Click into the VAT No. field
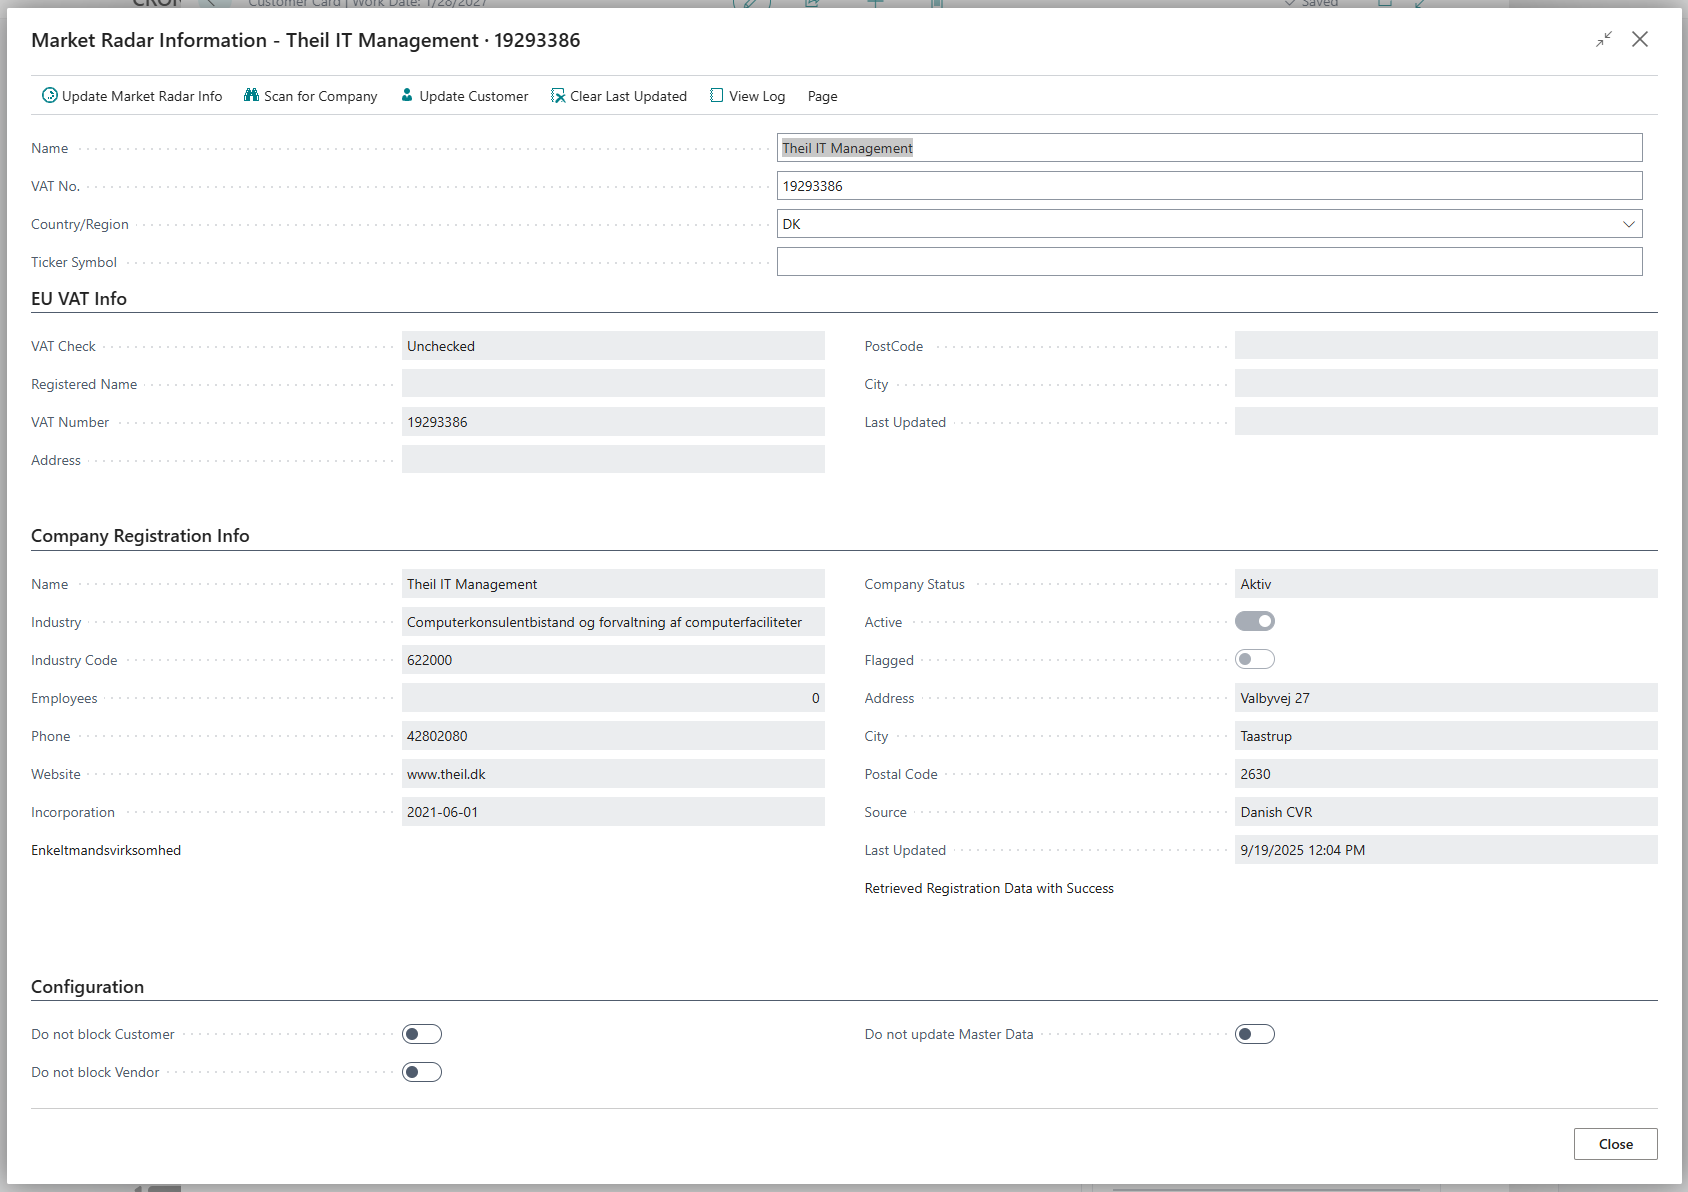This screenshot has width=1688, height=1192. [1208, 186]
